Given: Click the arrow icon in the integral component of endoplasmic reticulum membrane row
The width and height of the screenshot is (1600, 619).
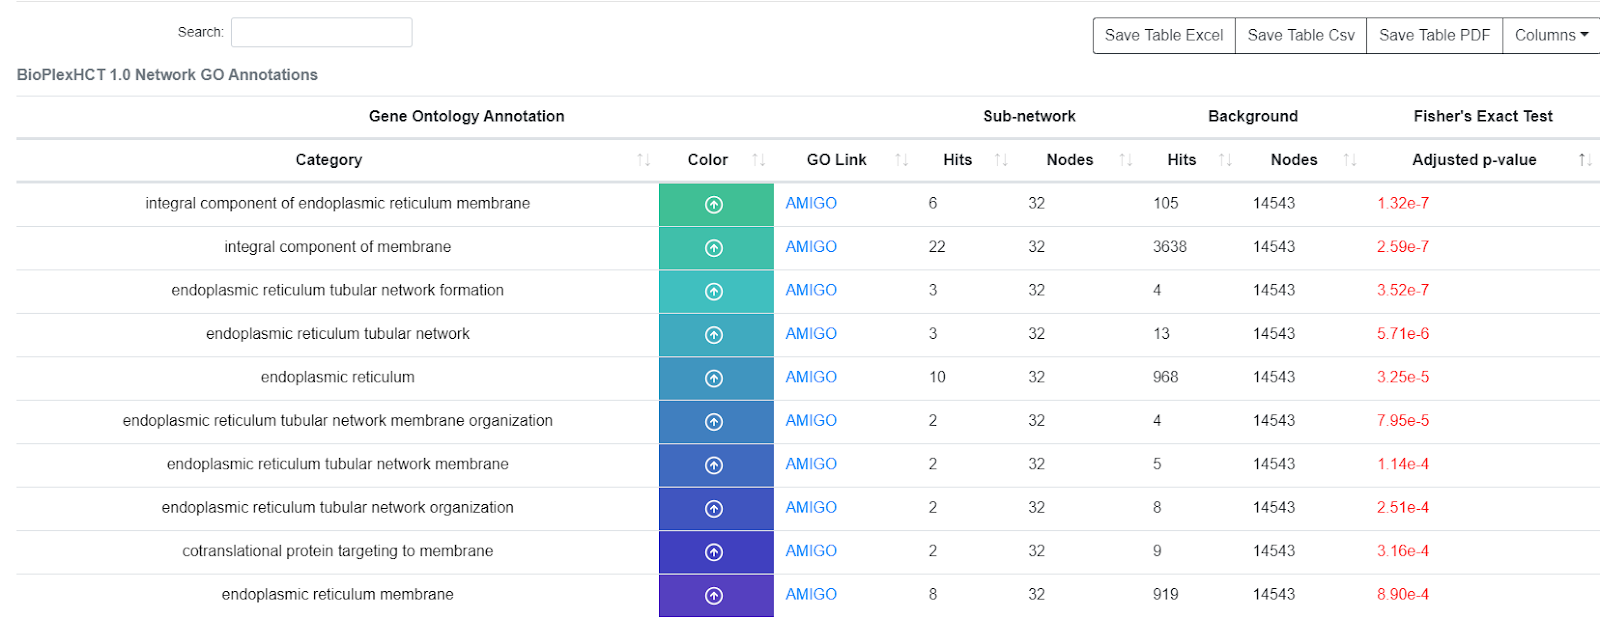Looking at the screenshot, I should 714,205.
